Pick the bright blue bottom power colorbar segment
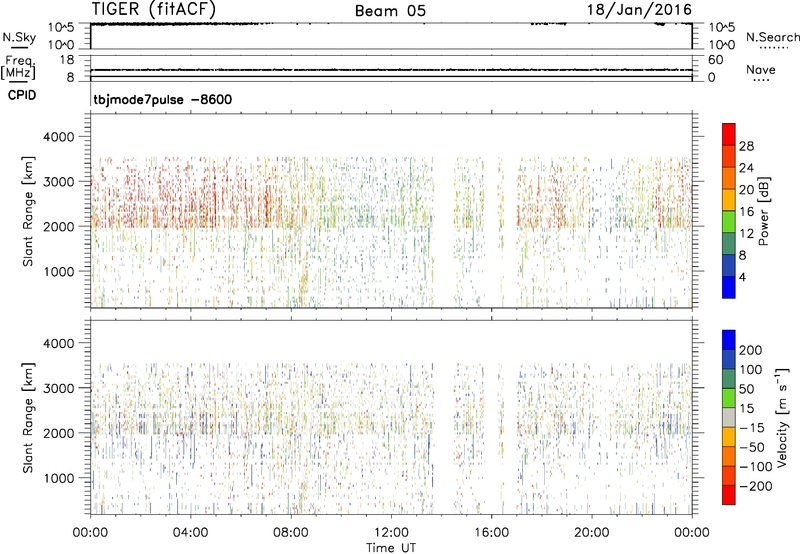 pos(729,287)
